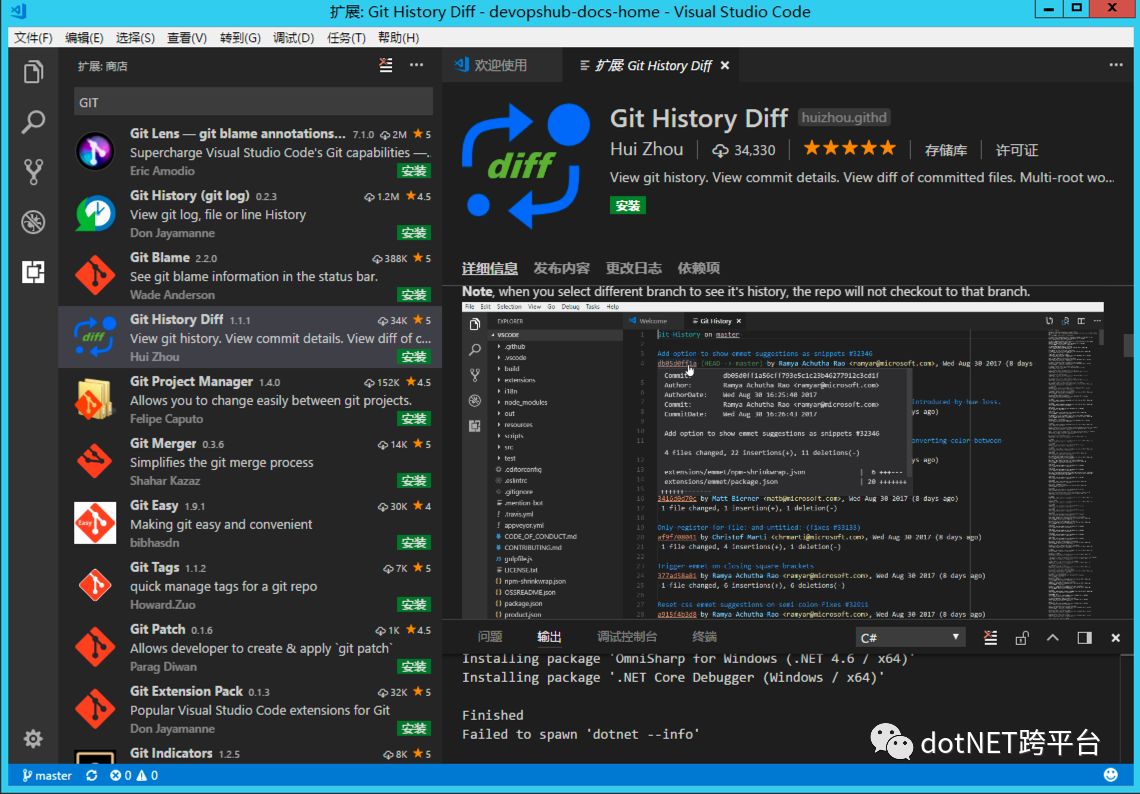
Task: Open editor more actions ellipsis top right
Action: click(x=1116, y=65)
